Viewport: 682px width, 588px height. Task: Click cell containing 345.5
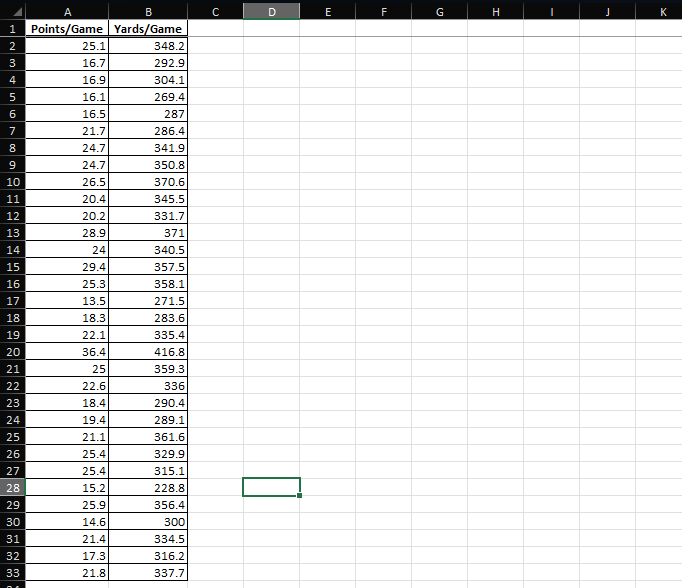click(148, 199)
